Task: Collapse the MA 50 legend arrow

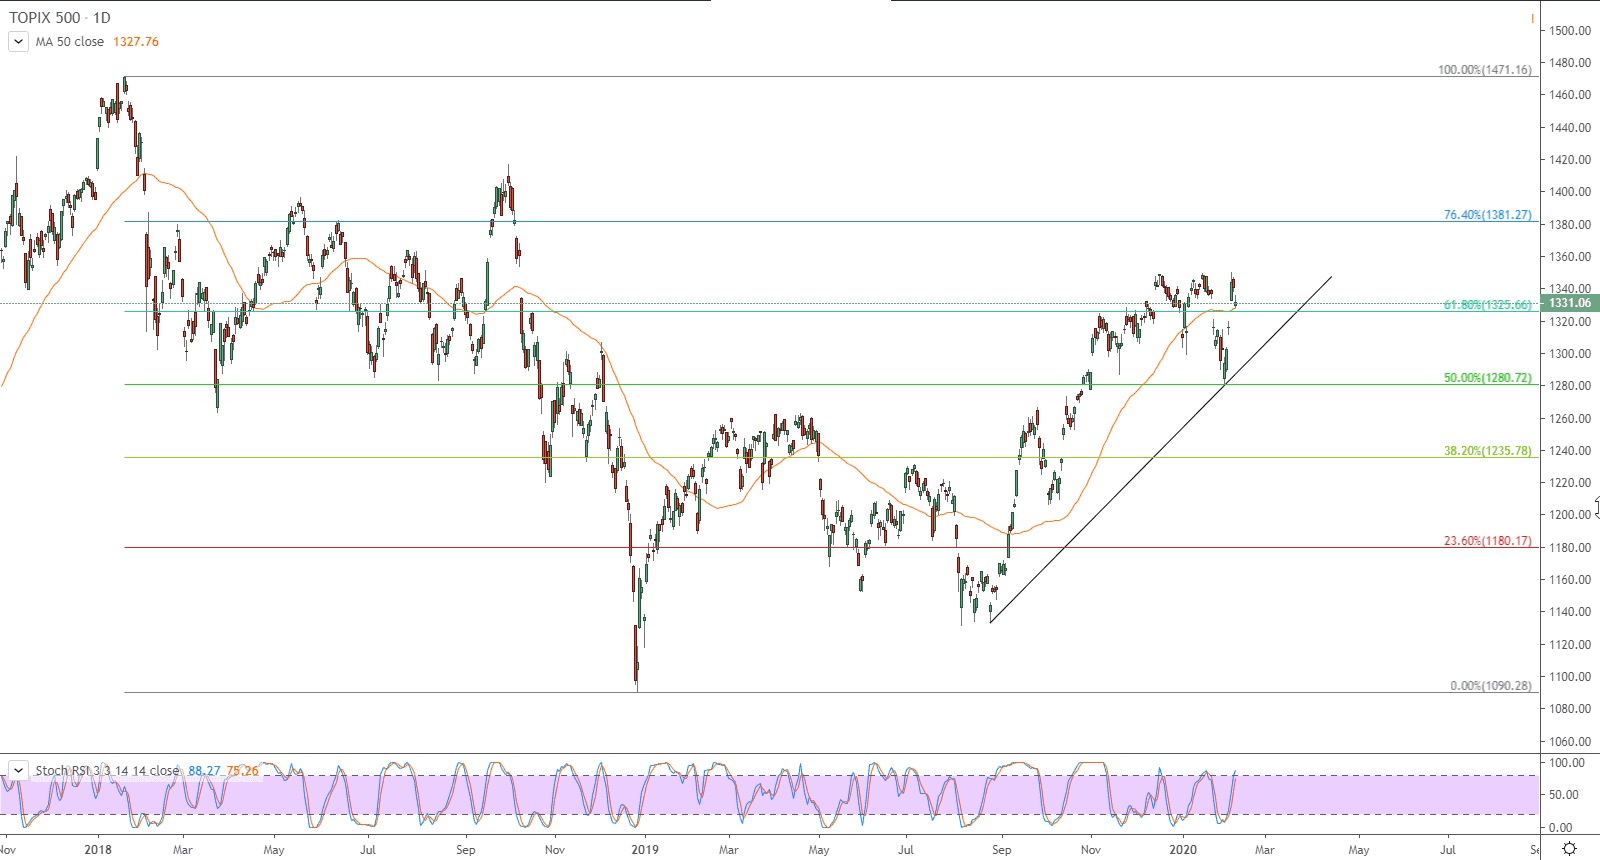Action: tap(18, 42)
